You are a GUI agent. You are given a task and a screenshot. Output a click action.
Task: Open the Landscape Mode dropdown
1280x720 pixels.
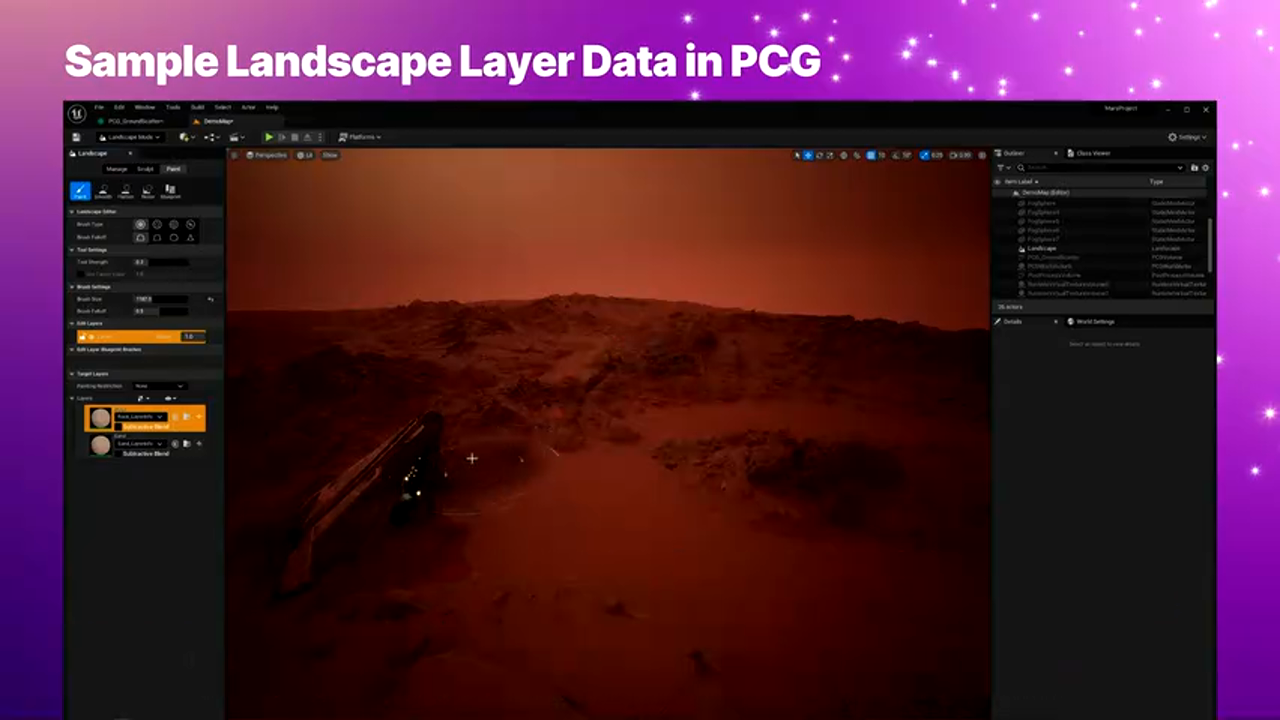coord(130,137)
